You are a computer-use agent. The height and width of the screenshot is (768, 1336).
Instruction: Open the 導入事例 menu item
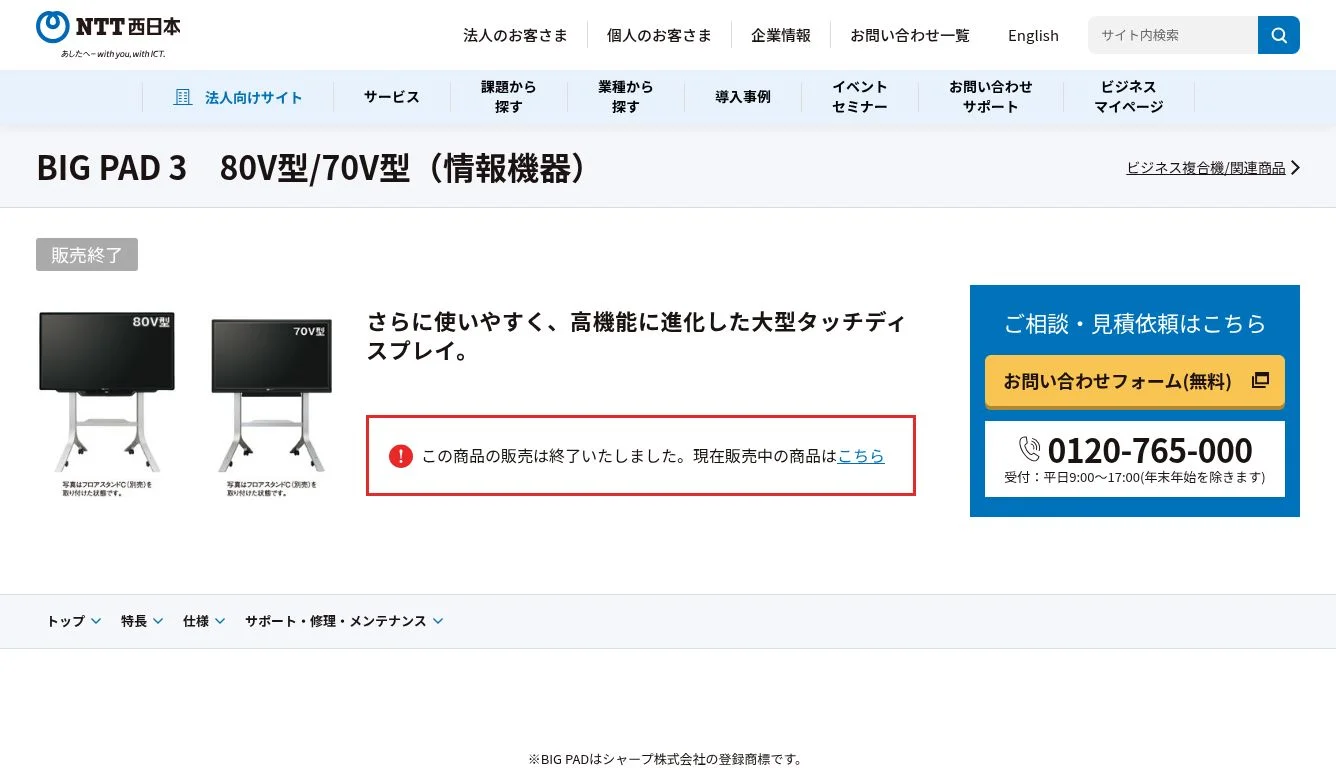pyautogui.click(x=743, y=97)
